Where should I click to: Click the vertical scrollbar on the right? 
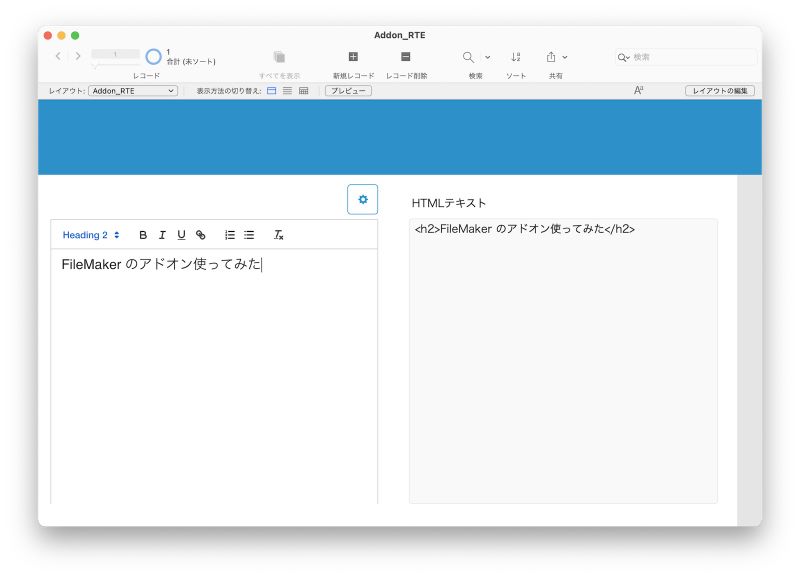click(749, 350)
